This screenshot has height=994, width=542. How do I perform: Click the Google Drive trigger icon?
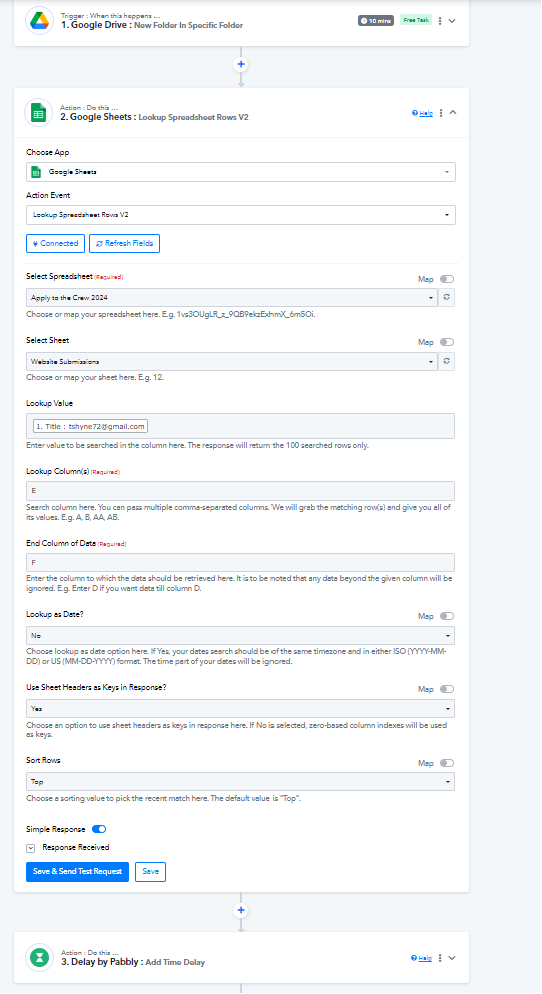[39, 20]
